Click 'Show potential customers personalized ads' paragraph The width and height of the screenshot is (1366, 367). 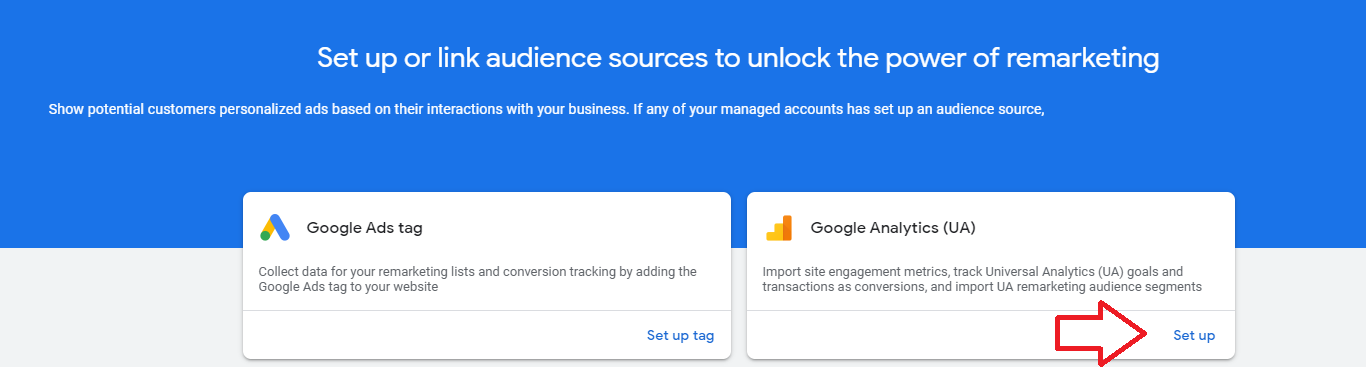click(546, 109)
